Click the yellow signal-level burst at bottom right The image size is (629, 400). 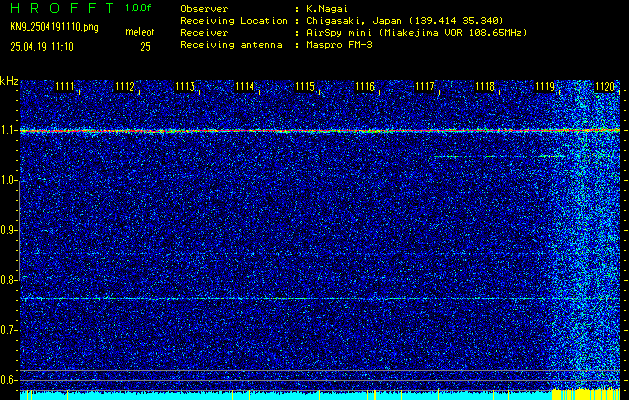click(x=586, y=394)
